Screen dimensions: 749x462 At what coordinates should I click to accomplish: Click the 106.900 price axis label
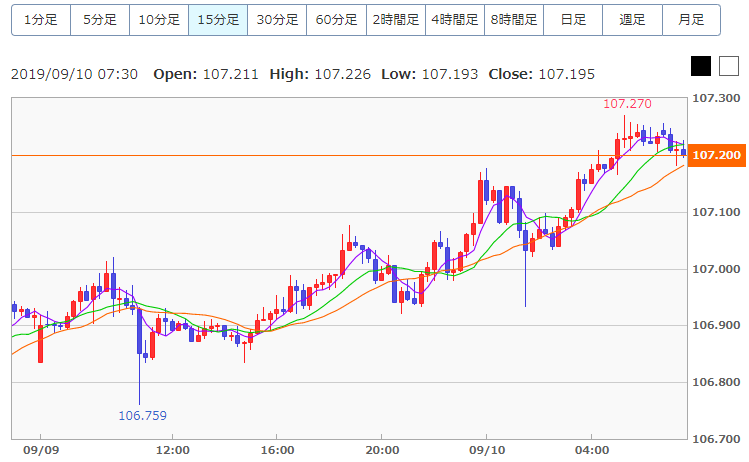tap(716, 325)
